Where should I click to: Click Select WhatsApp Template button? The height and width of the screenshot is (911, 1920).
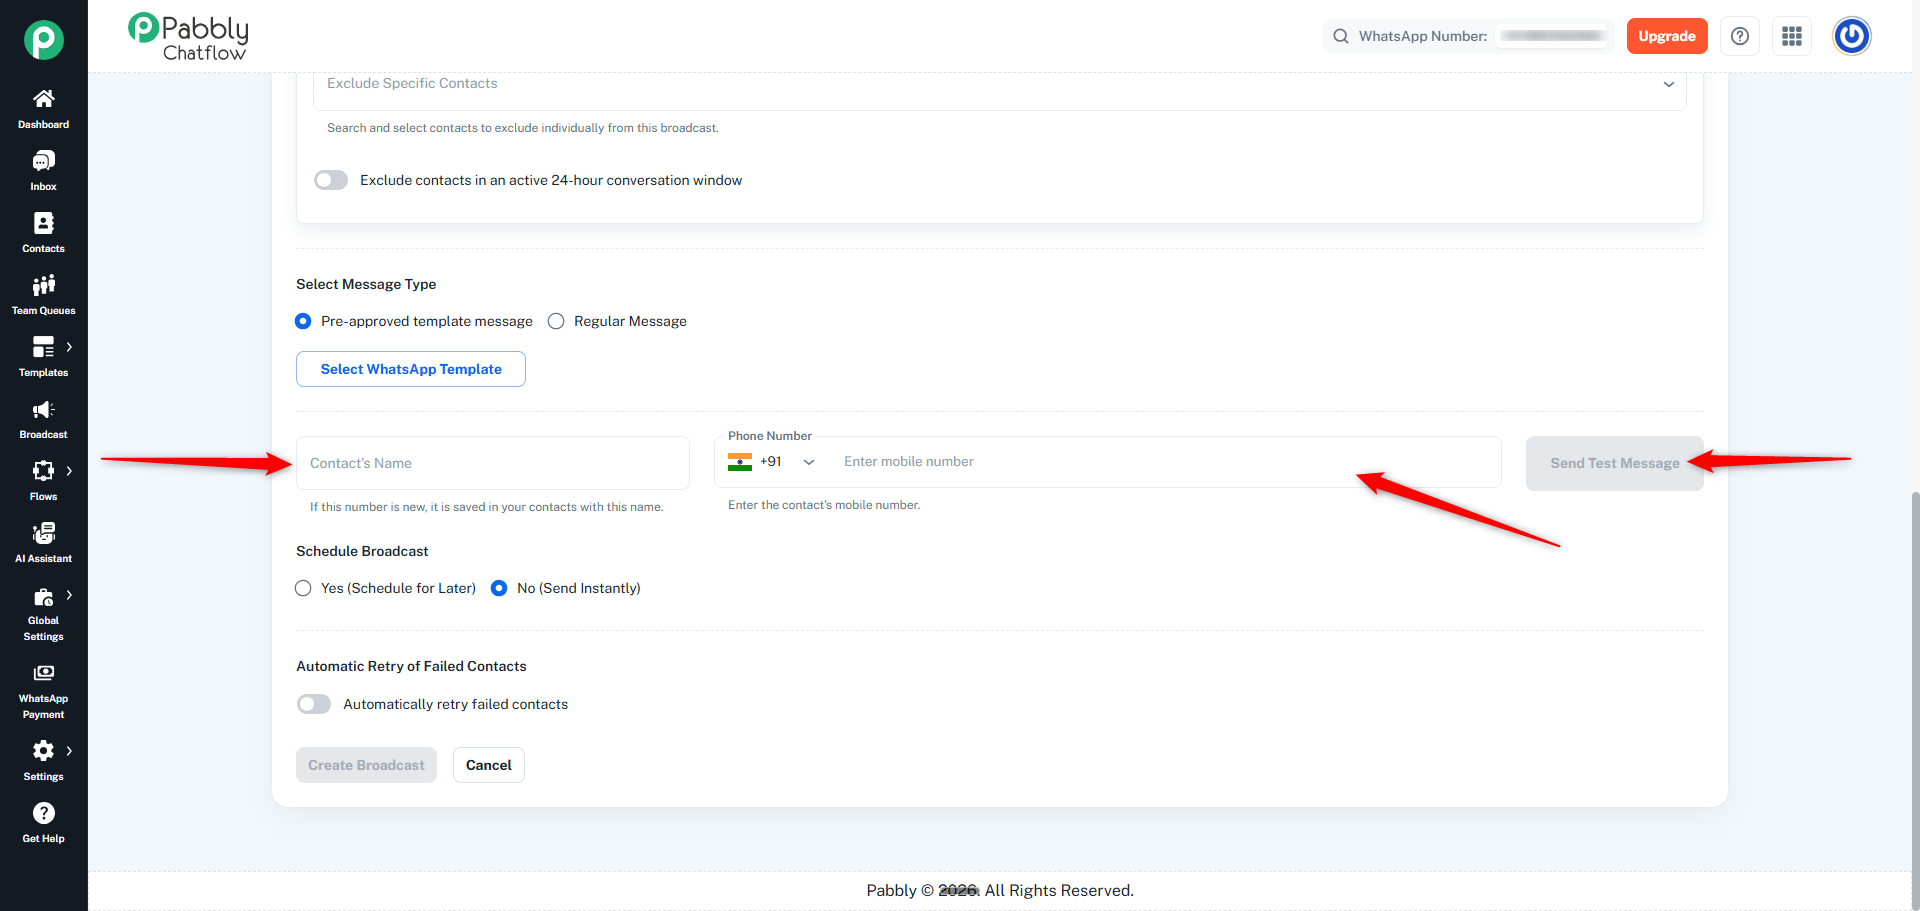pos(411,369)
